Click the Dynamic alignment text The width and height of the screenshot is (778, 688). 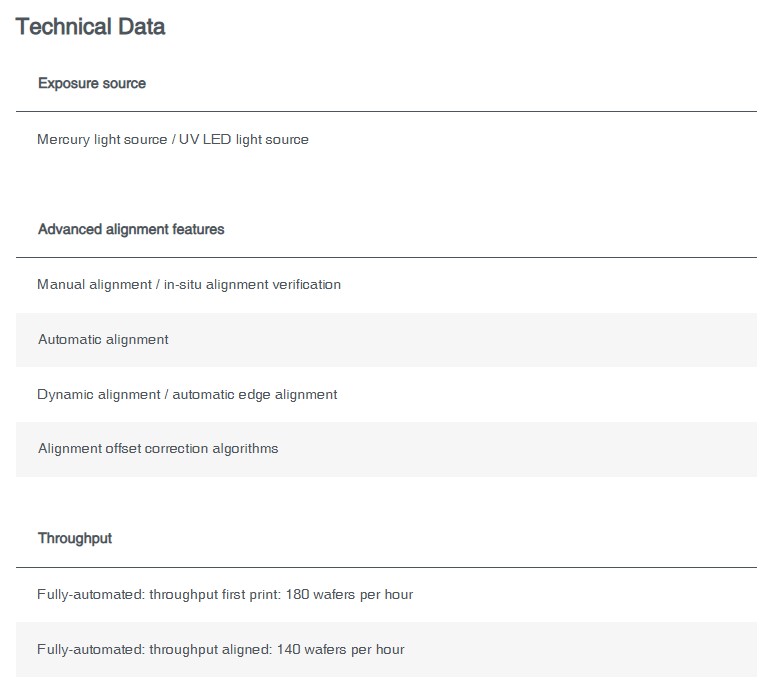[x=99, y=394]
